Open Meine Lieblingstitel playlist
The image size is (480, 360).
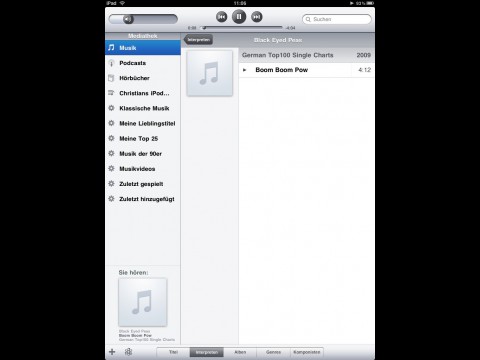pyautogui.click(x=143, y=123)
